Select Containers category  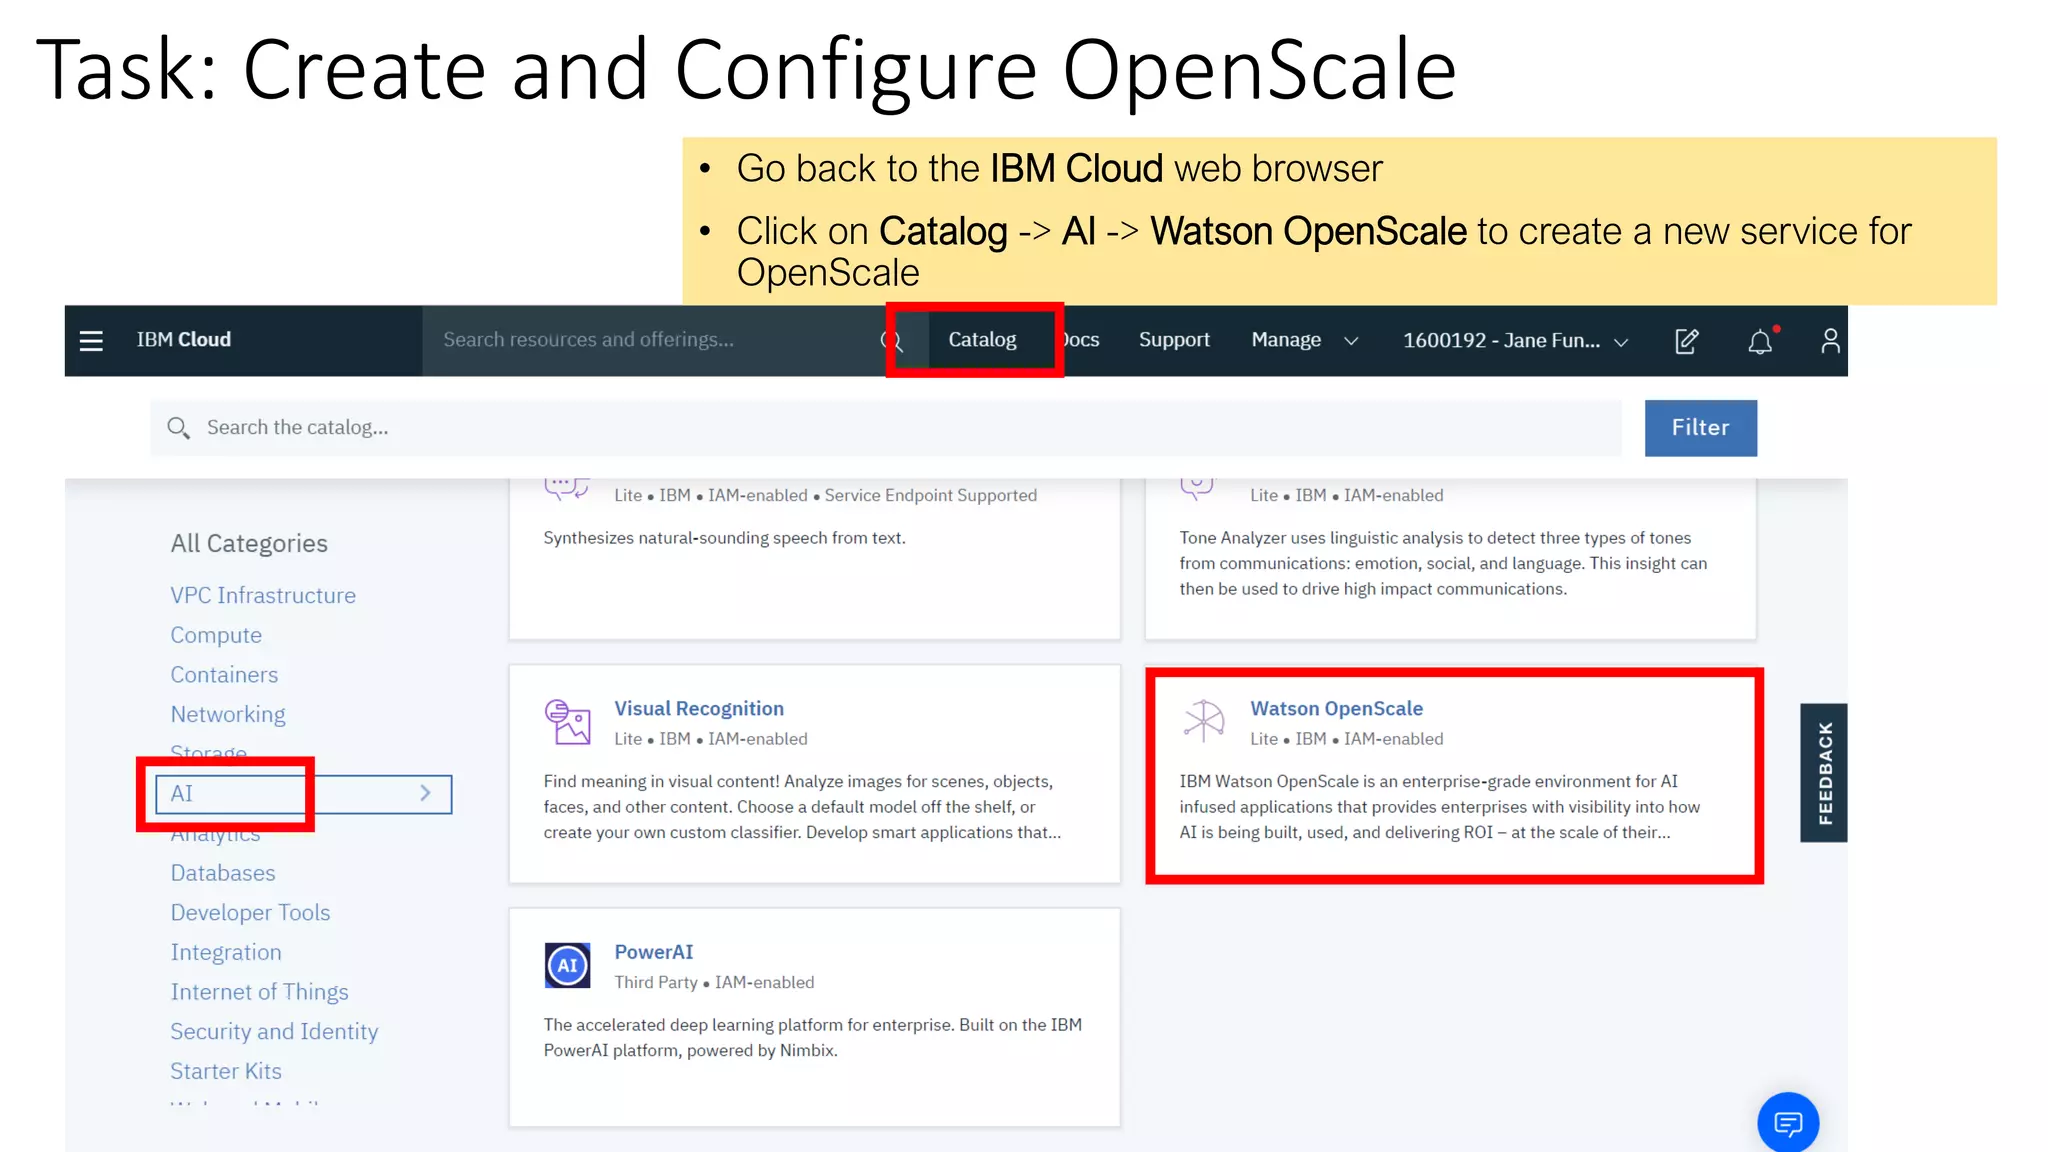[224, 675]
